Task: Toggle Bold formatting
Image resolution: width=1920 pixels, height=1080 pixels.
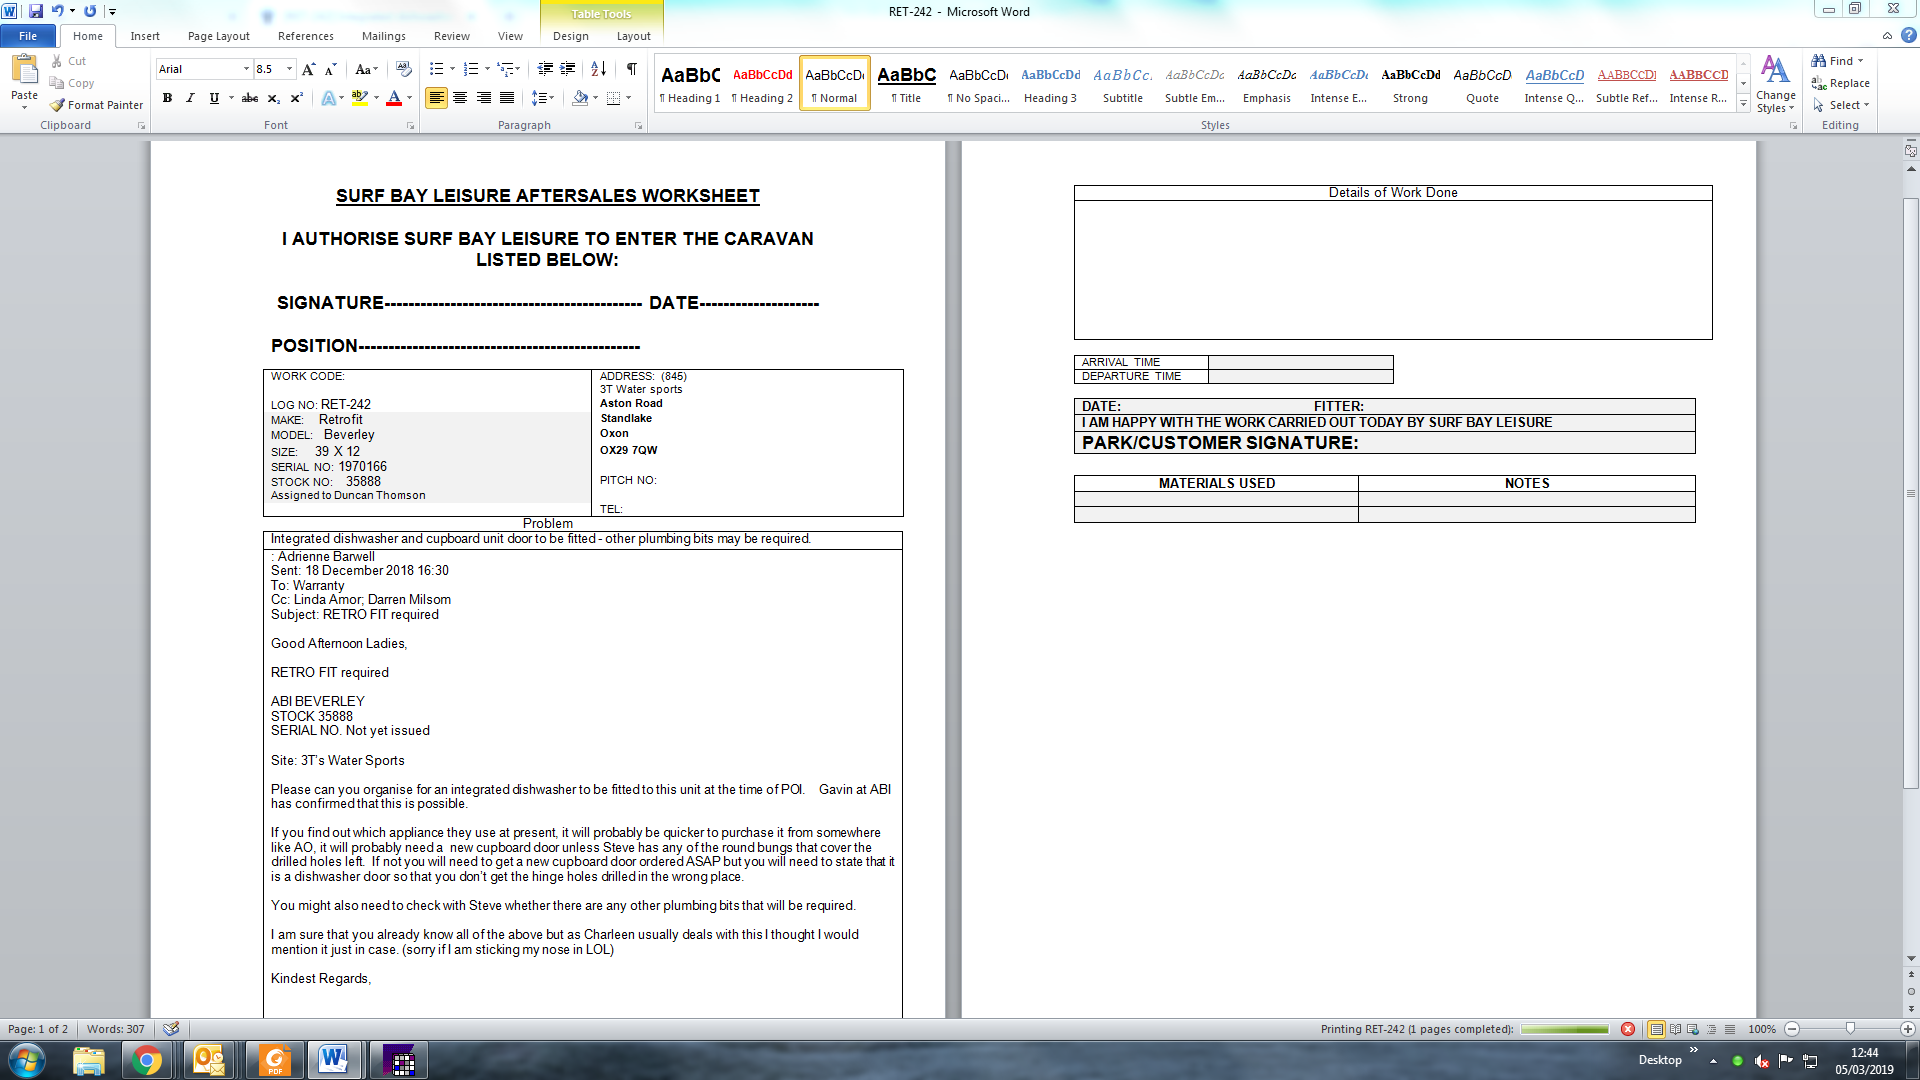Action: coord(167,98)
